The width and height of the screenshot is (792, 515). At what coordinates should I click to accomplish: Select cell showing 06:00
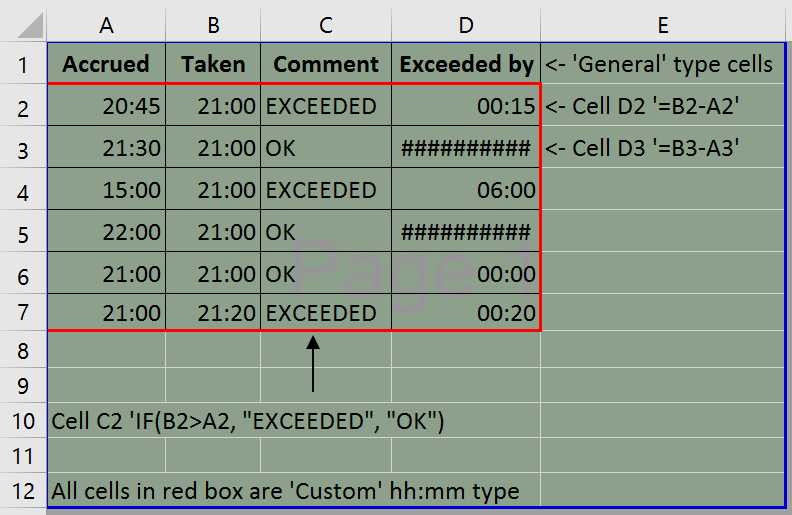pyautogui.click(x=466, y=189)
